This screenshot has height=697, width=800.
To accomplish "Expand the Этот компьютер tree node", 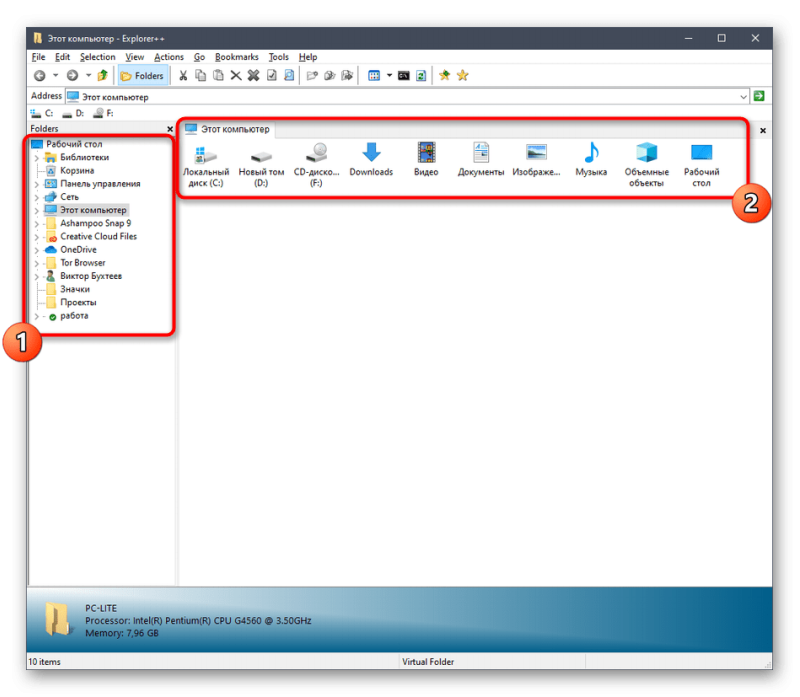I will [x=37, y=211].
